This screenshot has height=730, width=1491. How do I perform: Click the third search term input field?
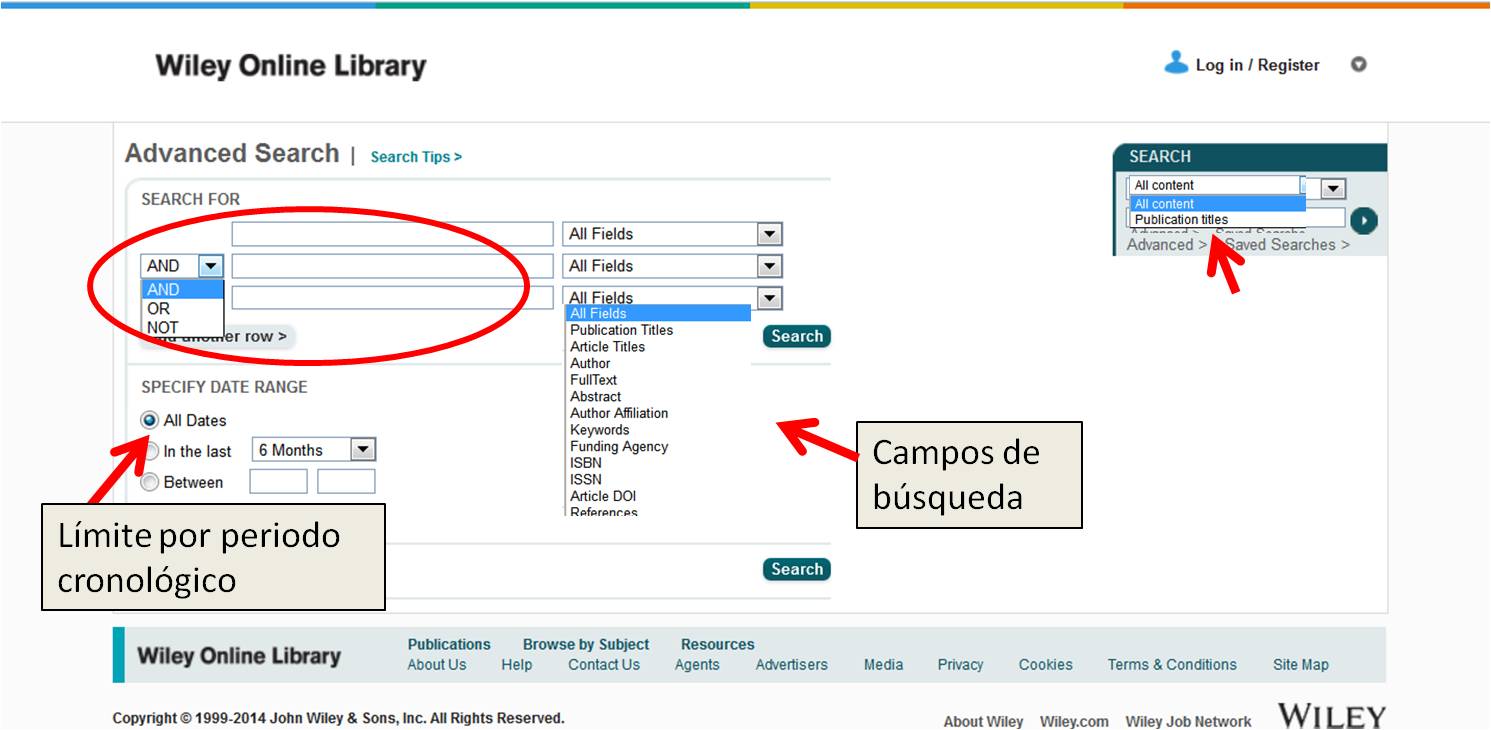392,297
